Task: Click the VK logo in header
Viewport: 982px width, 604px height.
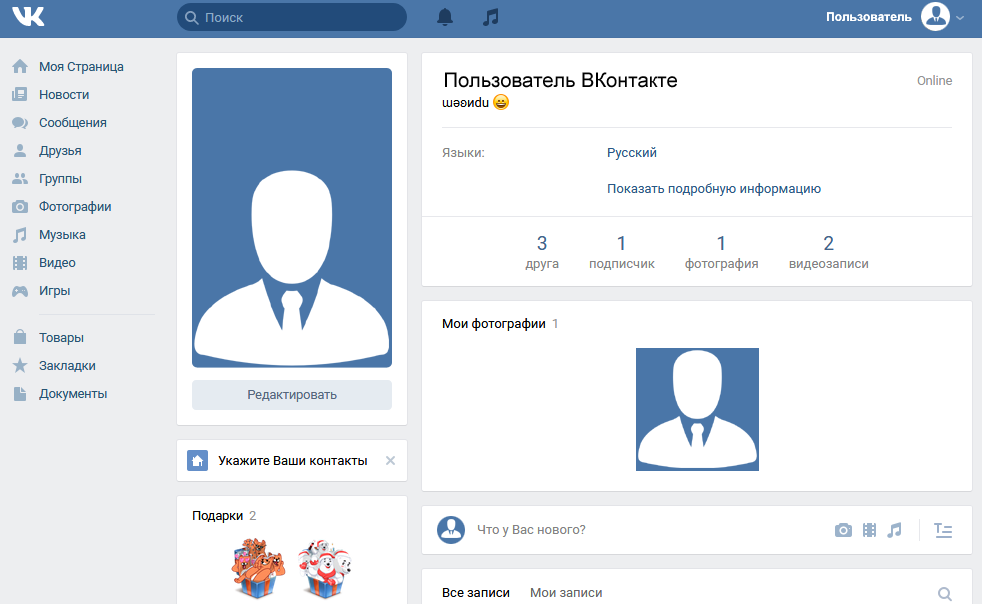Action: tap(28, 17)
